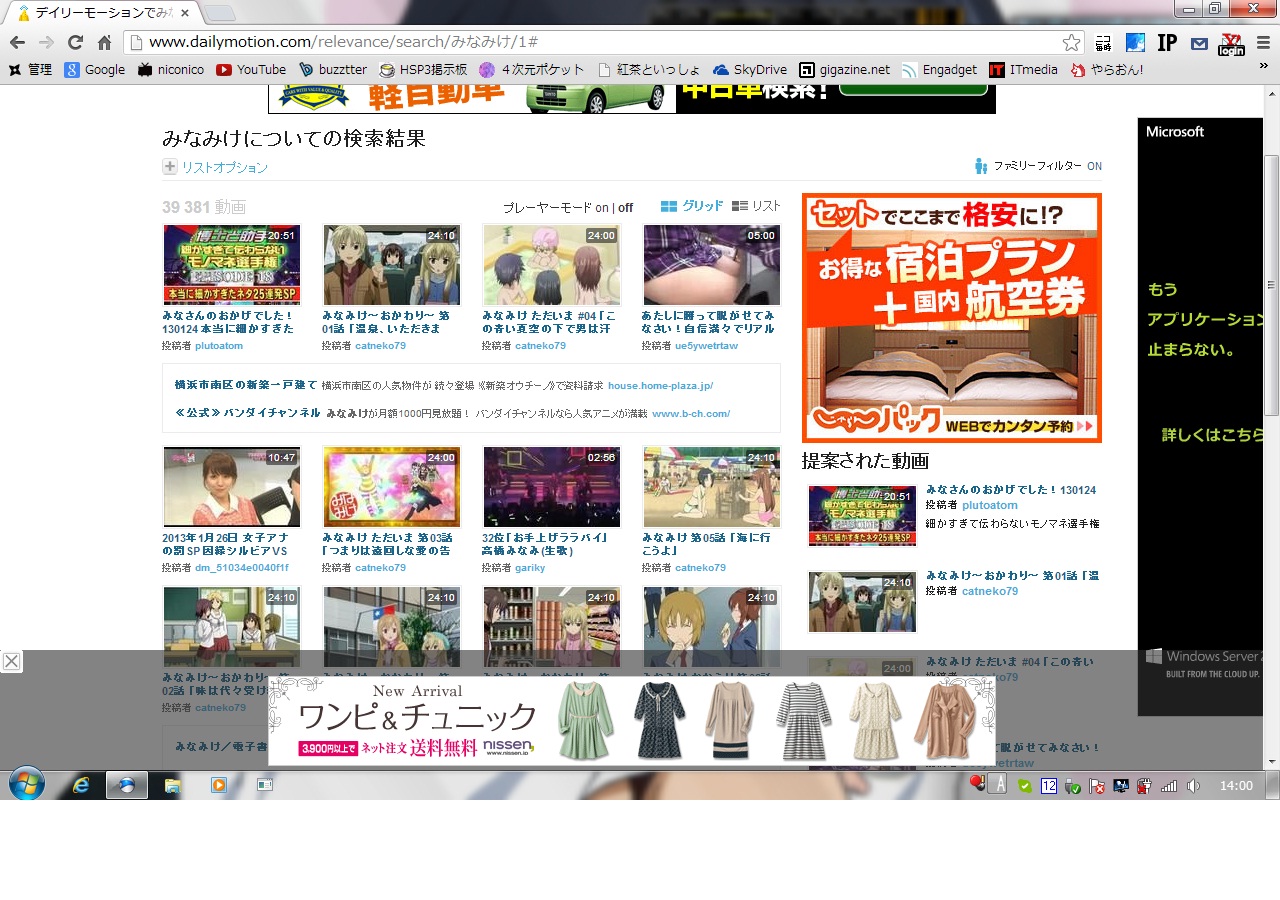
Task: Open the 4次元ポケット bookmark
Action: point(532,70)
